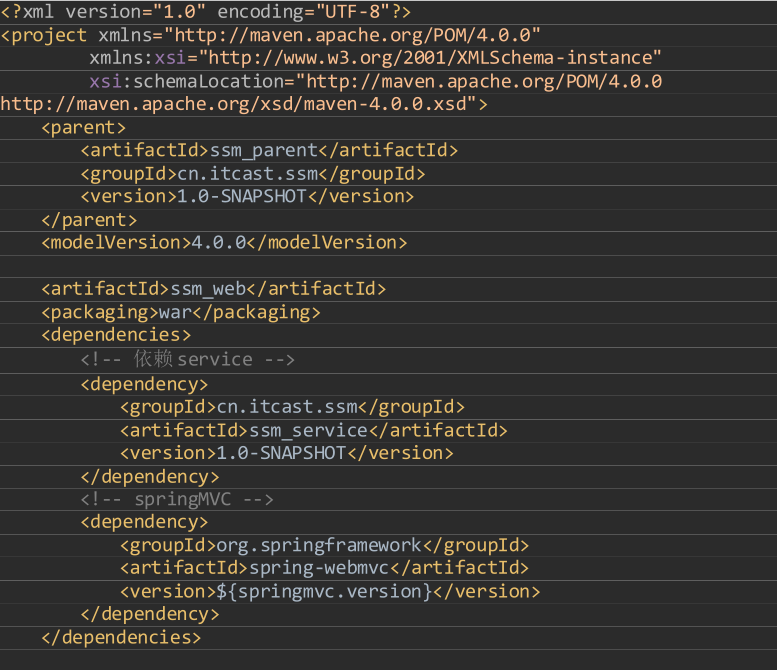Click the service dependency version 1.0-SNAPSHOT line
The width and height of the screenshot is (777, 670).
coord(286,453)
